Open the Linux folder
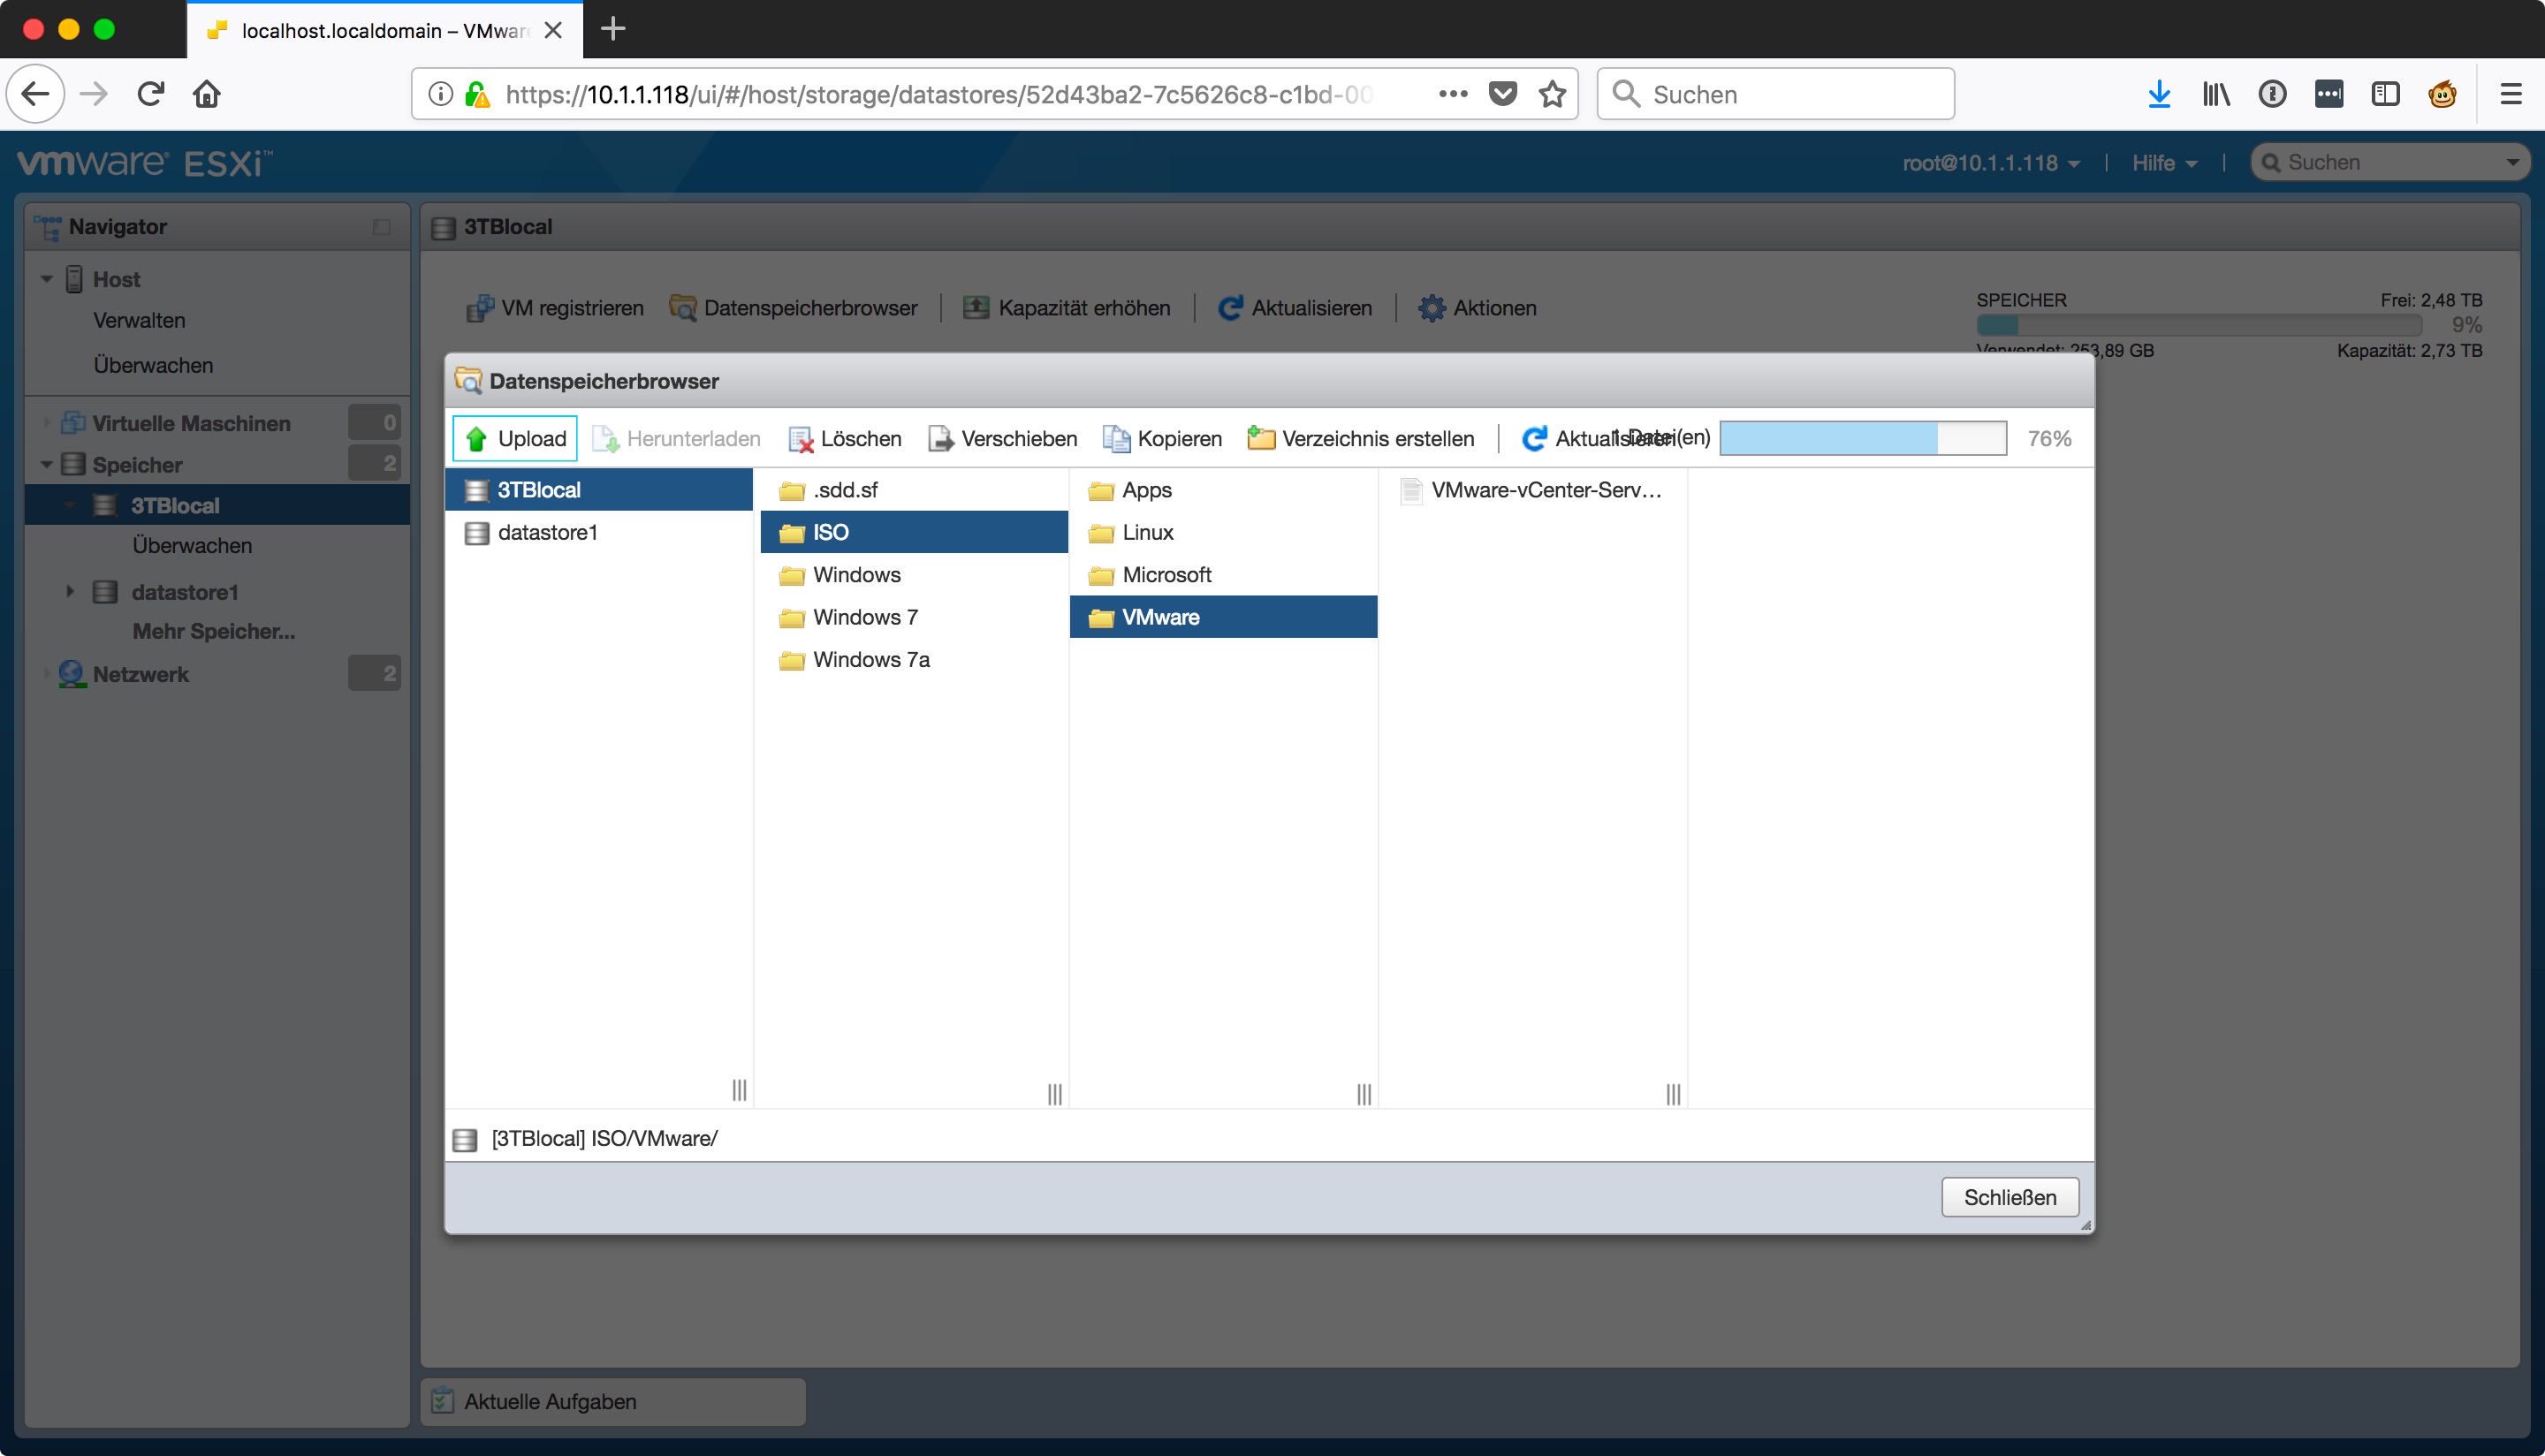This screenshot has height=1456, width=2545. pyautogui.click(x=1223, y=532)
